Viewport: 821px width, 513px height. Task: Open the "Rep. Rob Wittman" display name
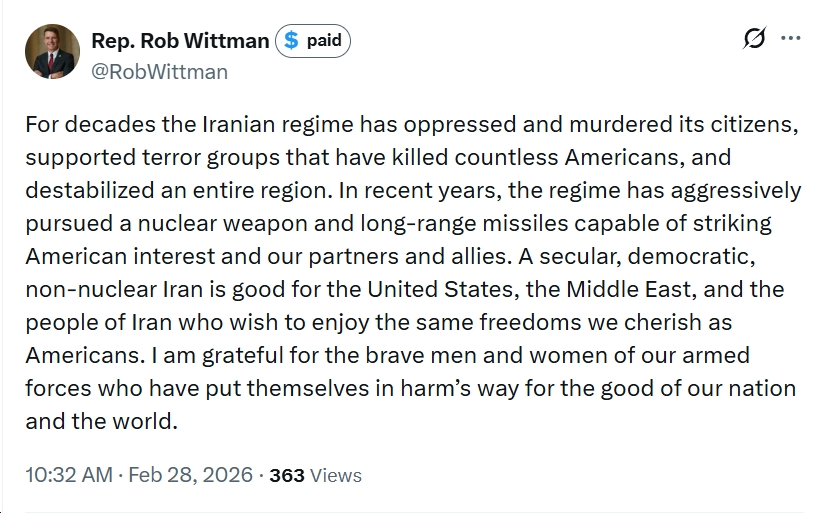pos(180,41)
